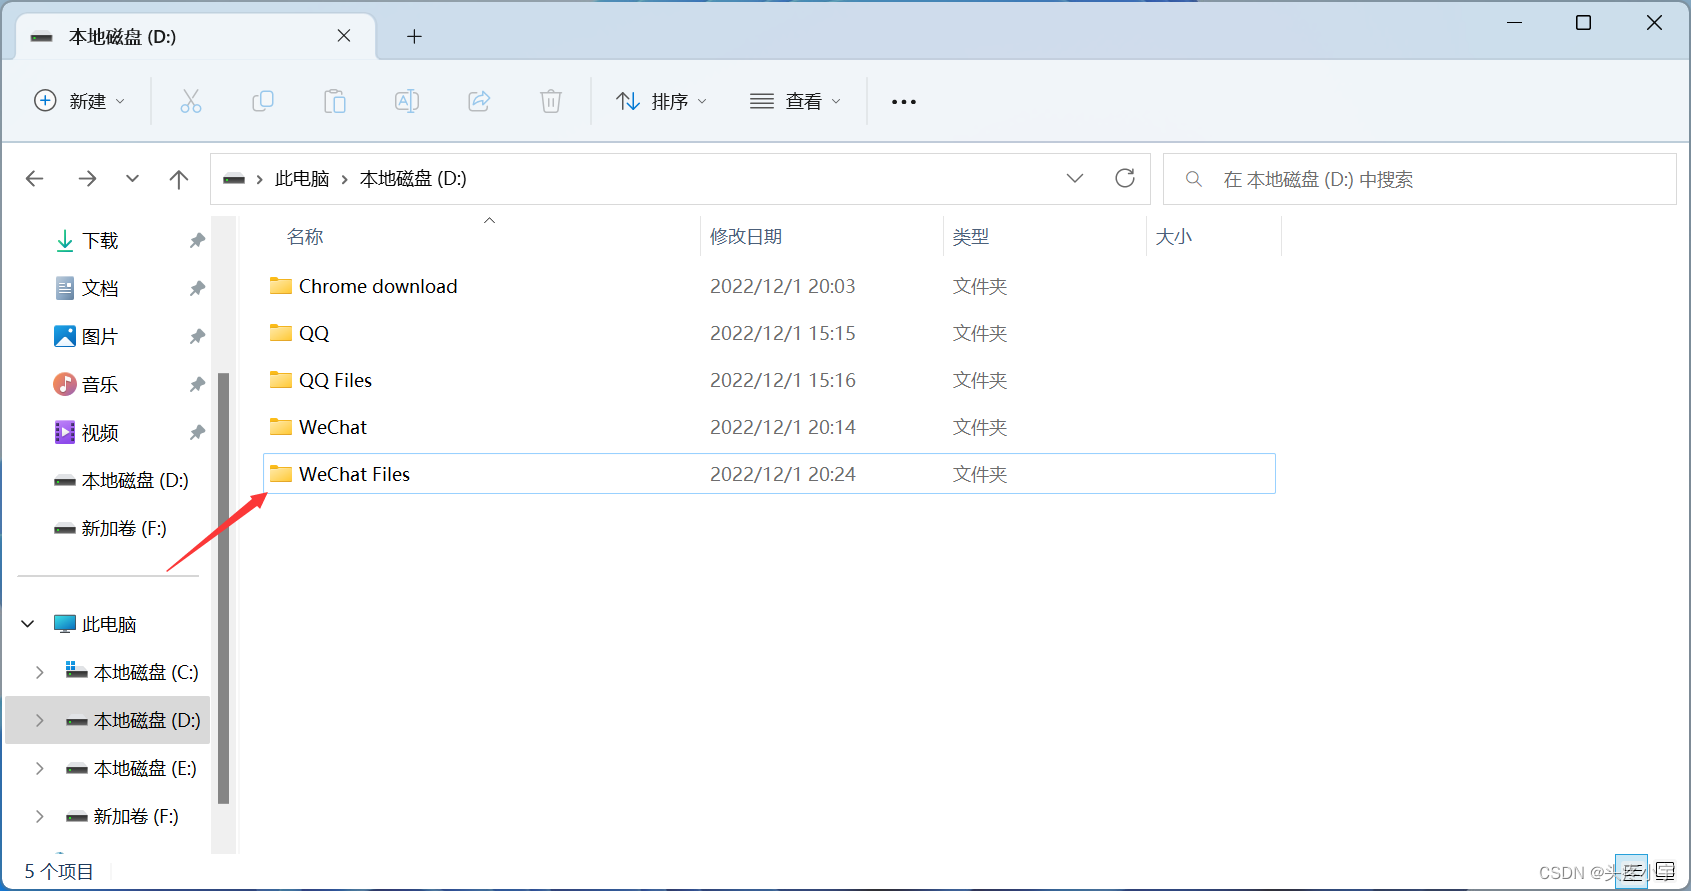The height and width of the screenshot is (891, 1691).
Task: Click first breadcrumb chevron in address bar
Action: [x=259, y=179]
